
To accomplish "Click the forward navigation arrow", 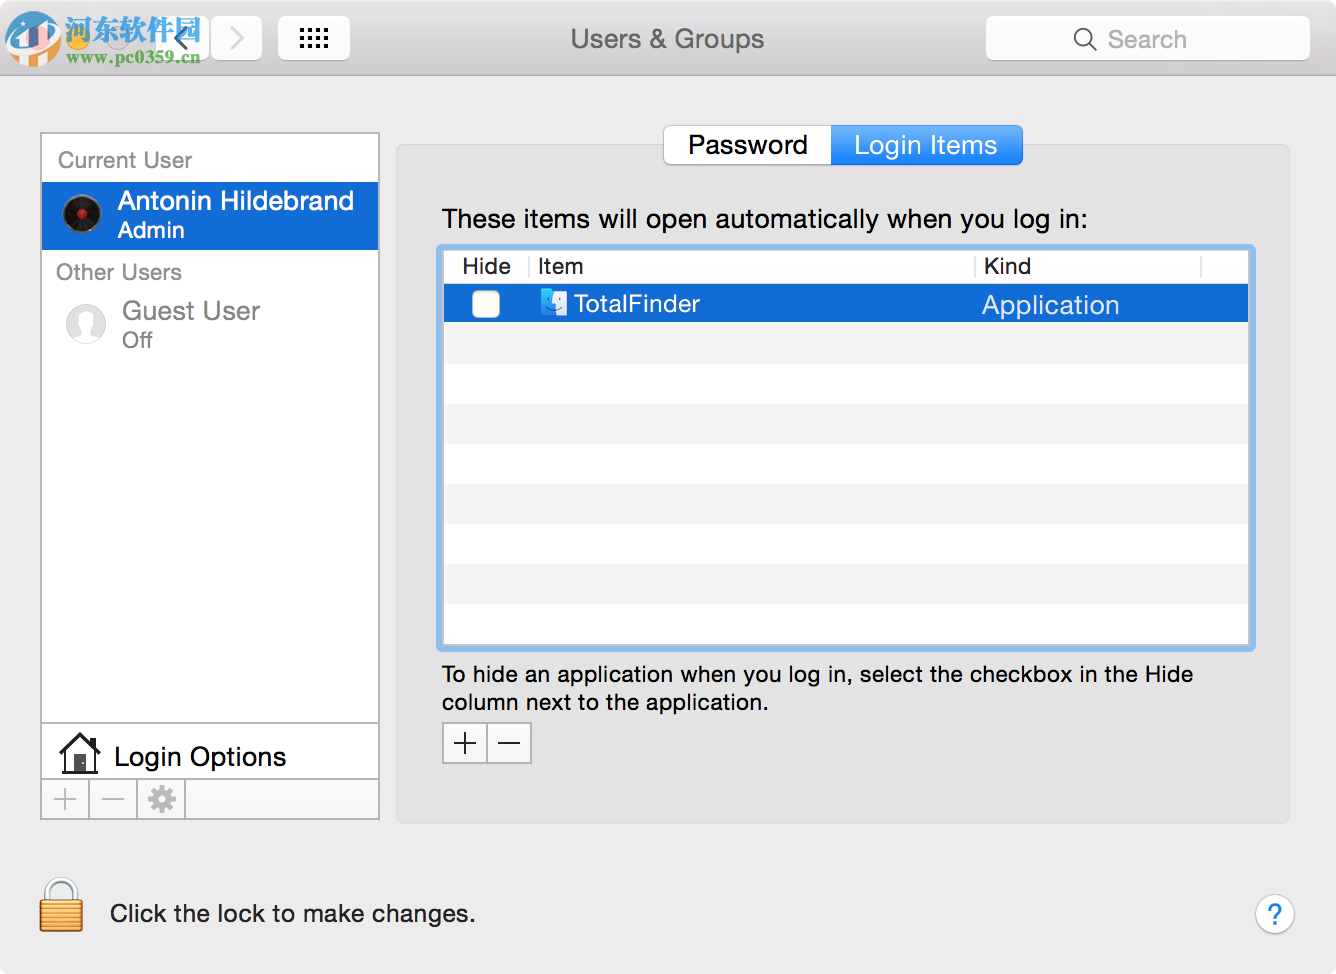I will click(236, 37).
